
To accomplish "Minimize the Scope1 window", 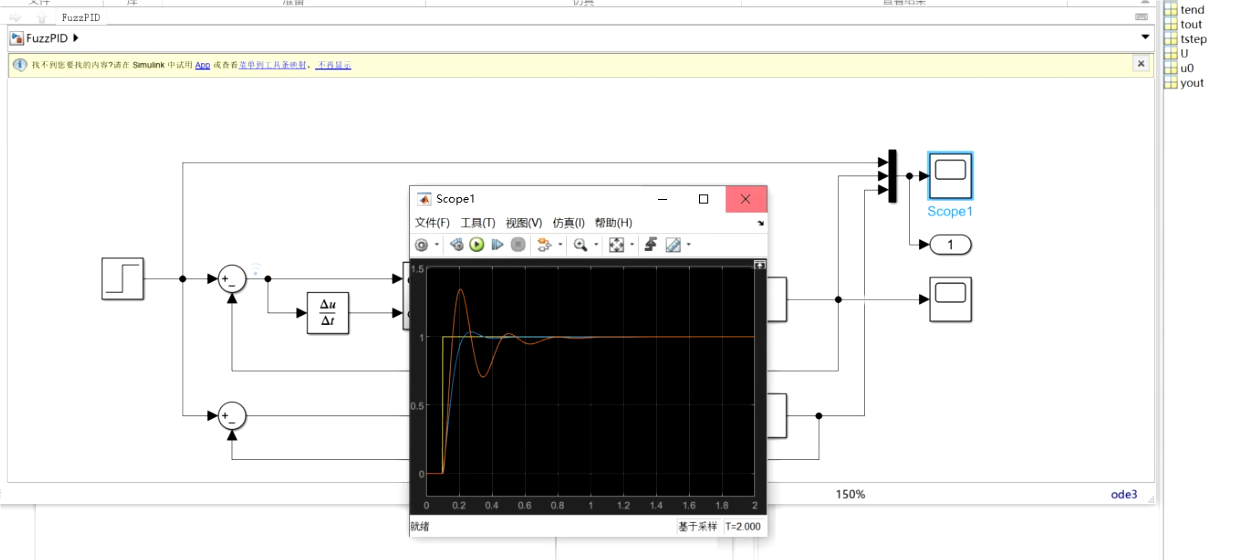I will 661,199.
